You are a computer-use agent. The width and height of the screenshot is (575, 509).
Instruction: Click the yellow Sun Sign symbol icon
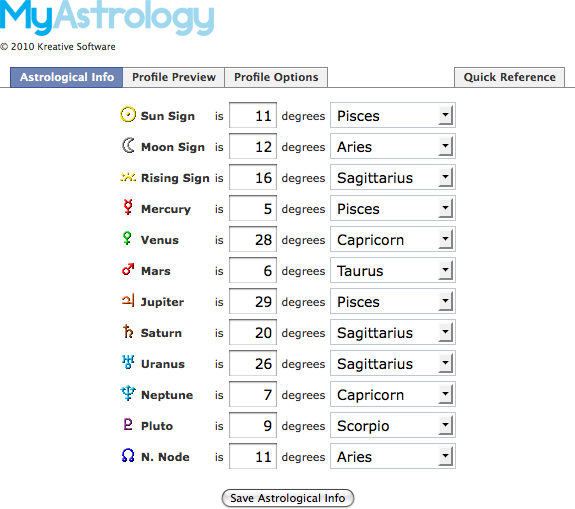(128, 114)
